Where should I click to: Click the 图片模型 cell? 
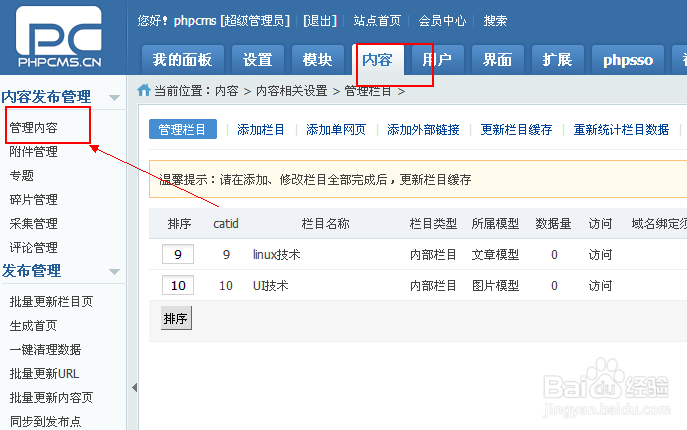tap(496, 286)
